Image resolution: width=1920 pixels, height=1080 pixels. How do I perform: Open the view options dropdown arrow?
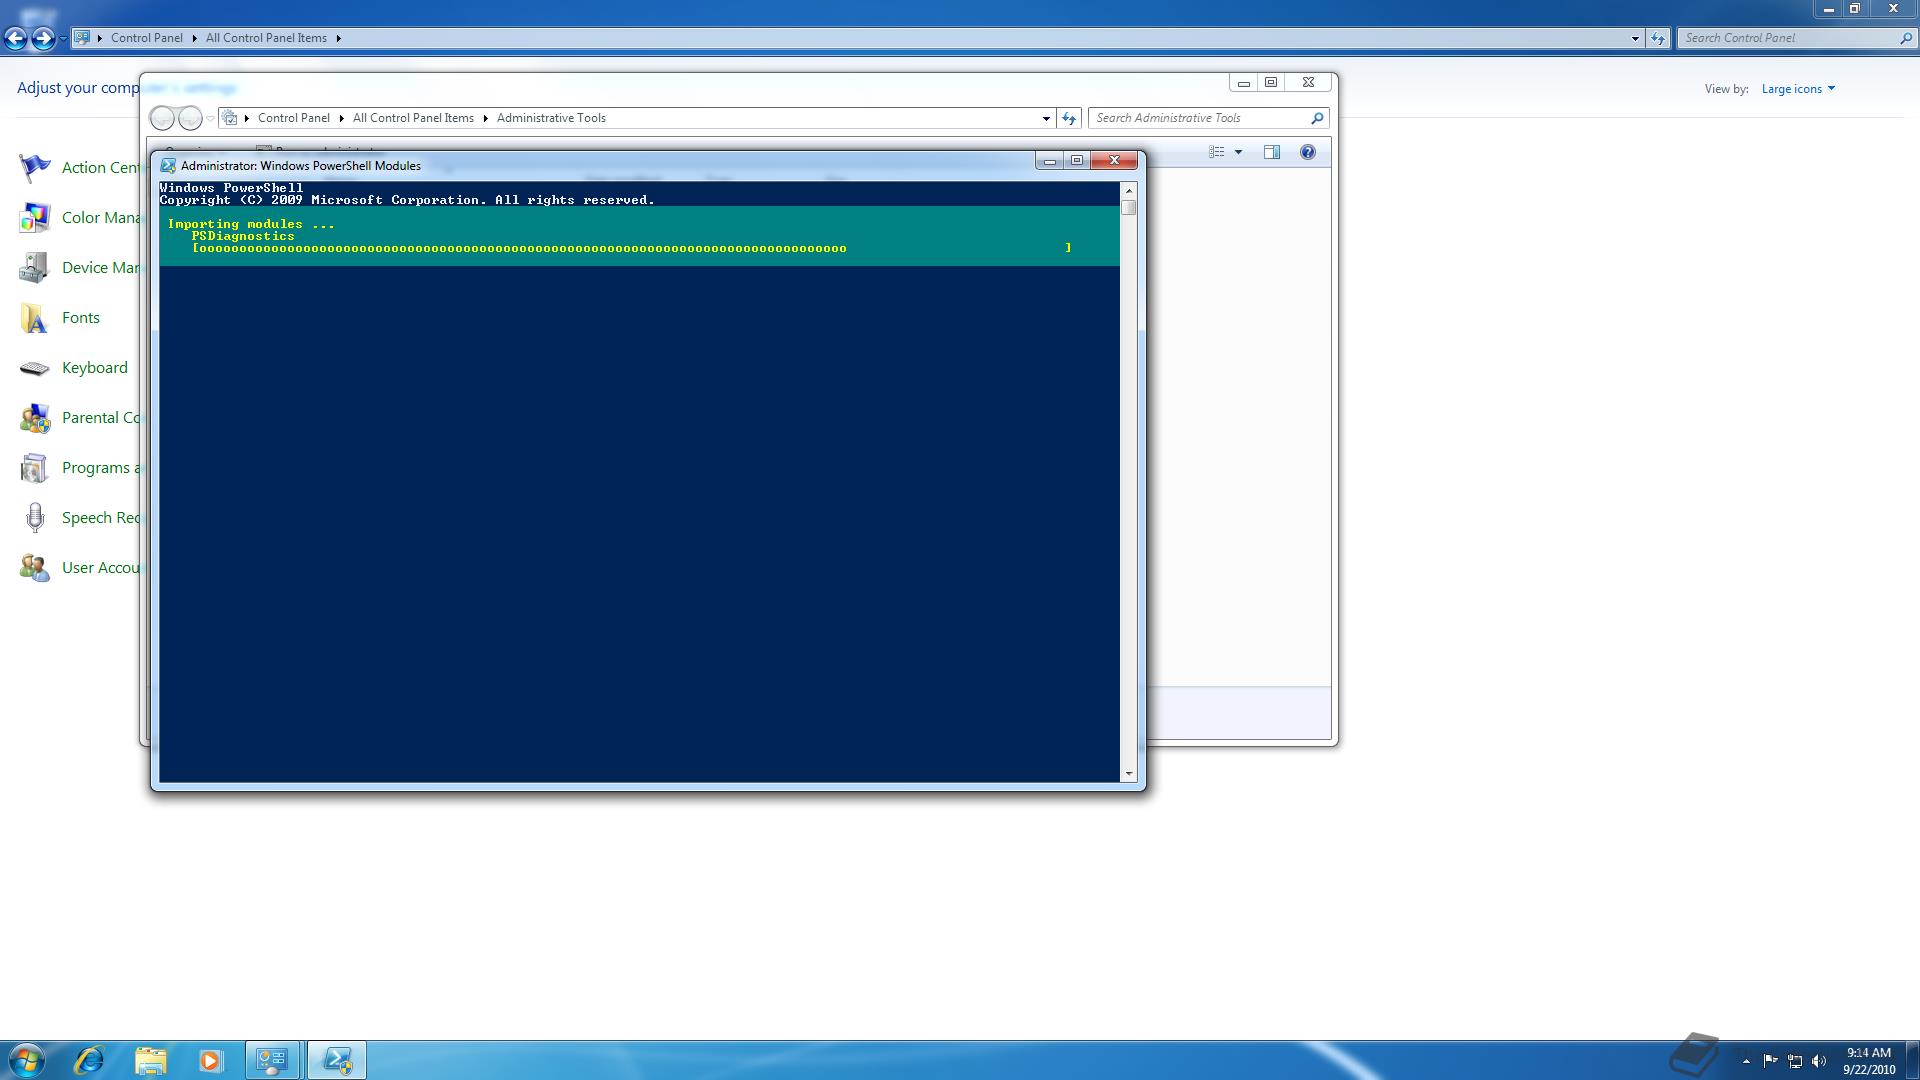click(x=1238, y=152)
